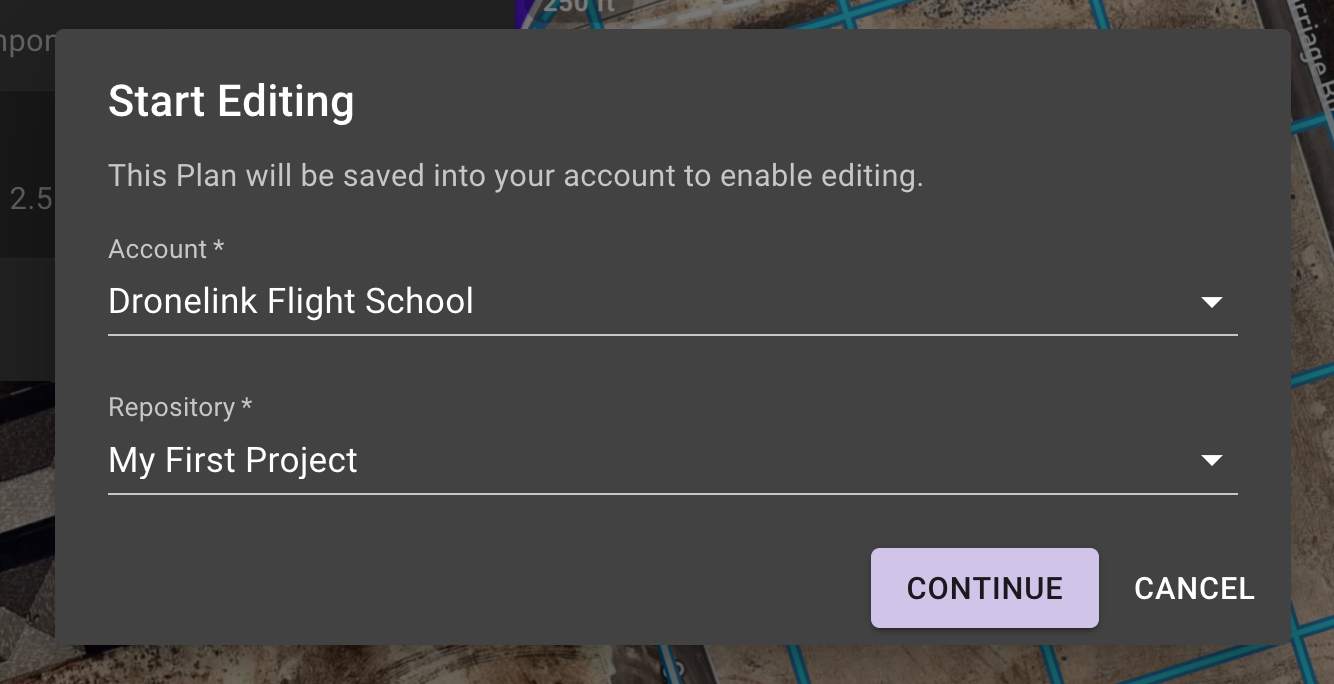Click the 250 ft map scale label
This screenshot has width=1334, height=684.
[x=578, y=6]
